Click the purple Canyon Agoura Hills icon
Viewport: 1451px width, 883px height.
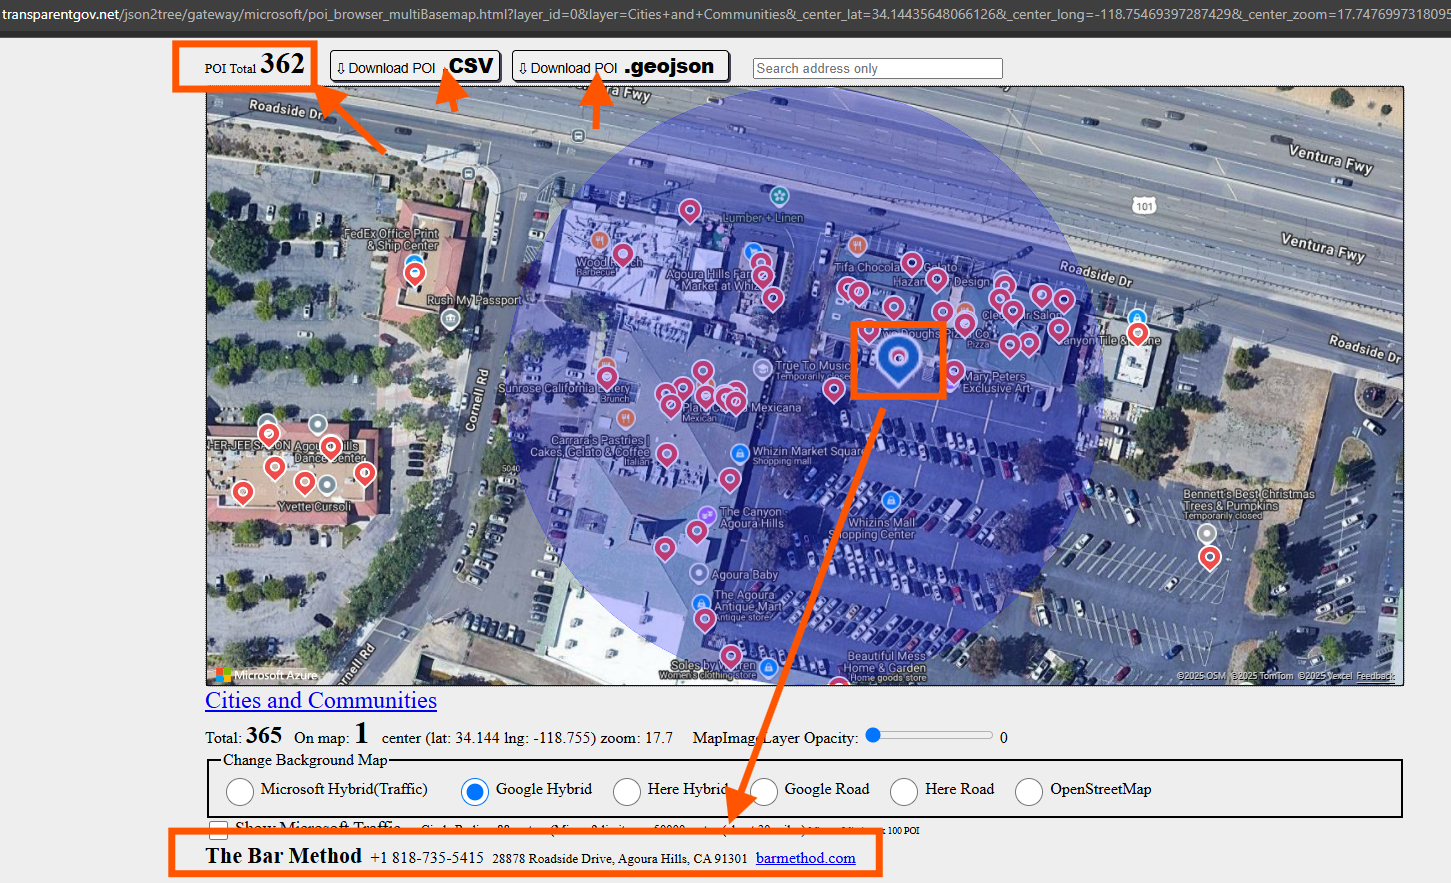707,515
